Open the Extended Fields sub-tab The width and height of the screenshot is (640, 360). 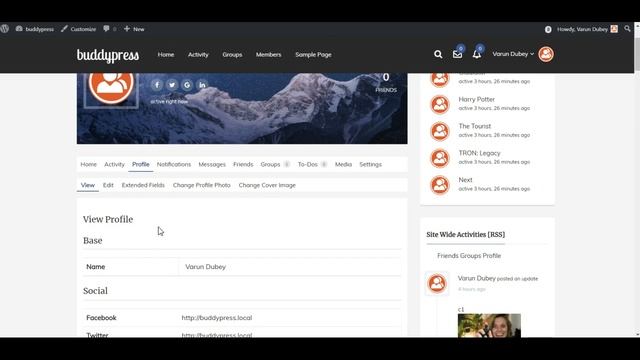[143, 185]
